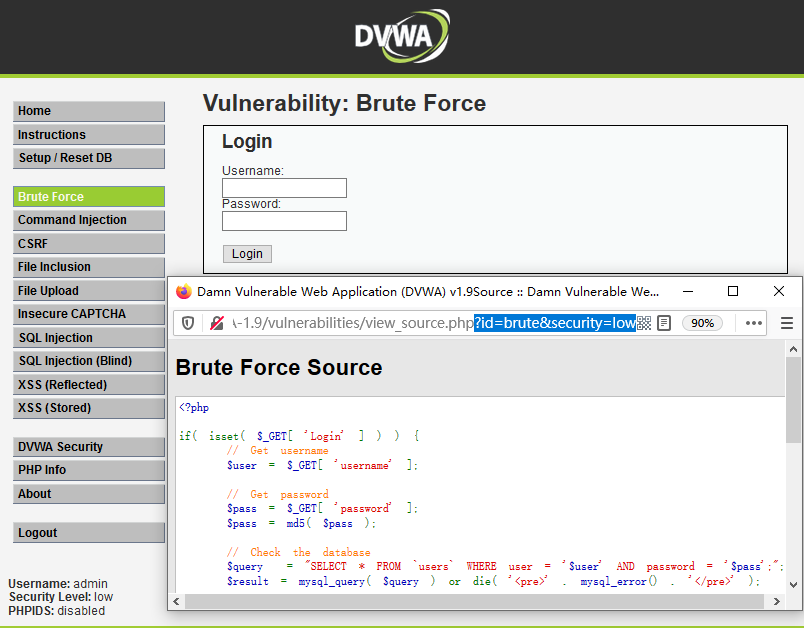Reset the 90% zoom level badge
The image size is (804, 628).
point(702,323)
